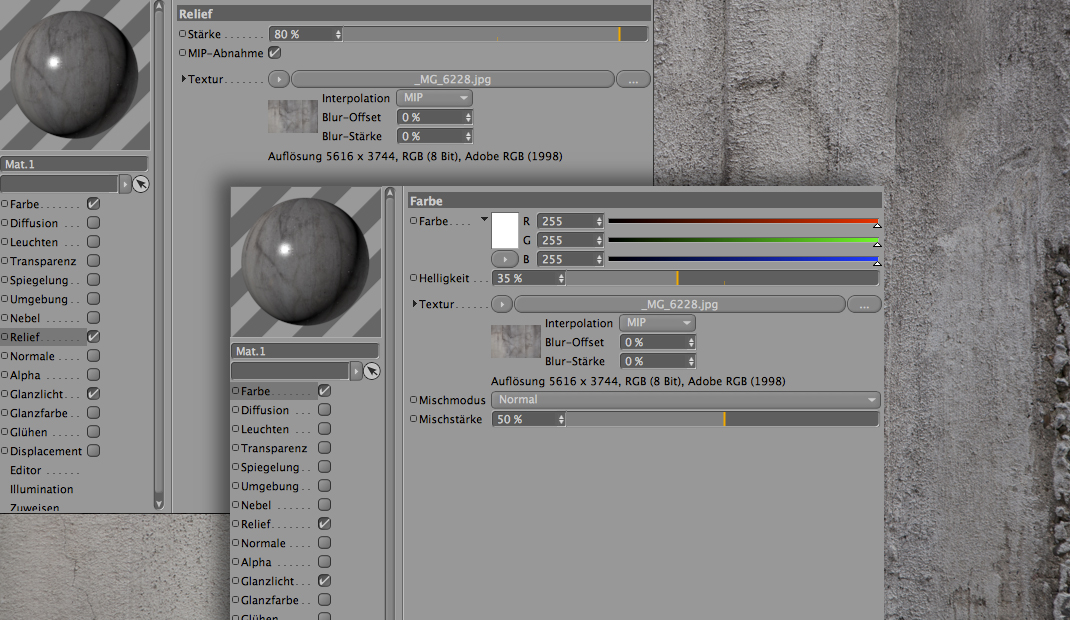The height and width of the screenshot is (620, 1070).
Task: Disable the MIP-Abnahme checkbox
Action: (274, 53)
